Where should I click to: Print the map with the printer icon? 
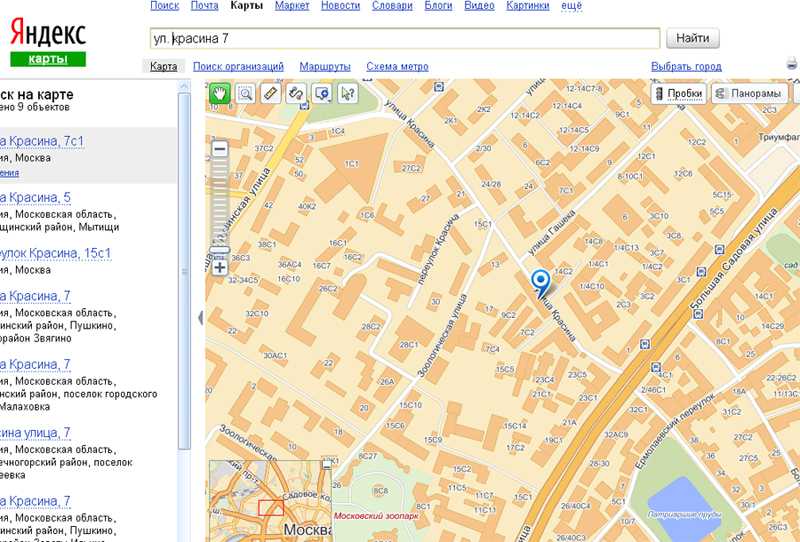click(x=792, y=63)
